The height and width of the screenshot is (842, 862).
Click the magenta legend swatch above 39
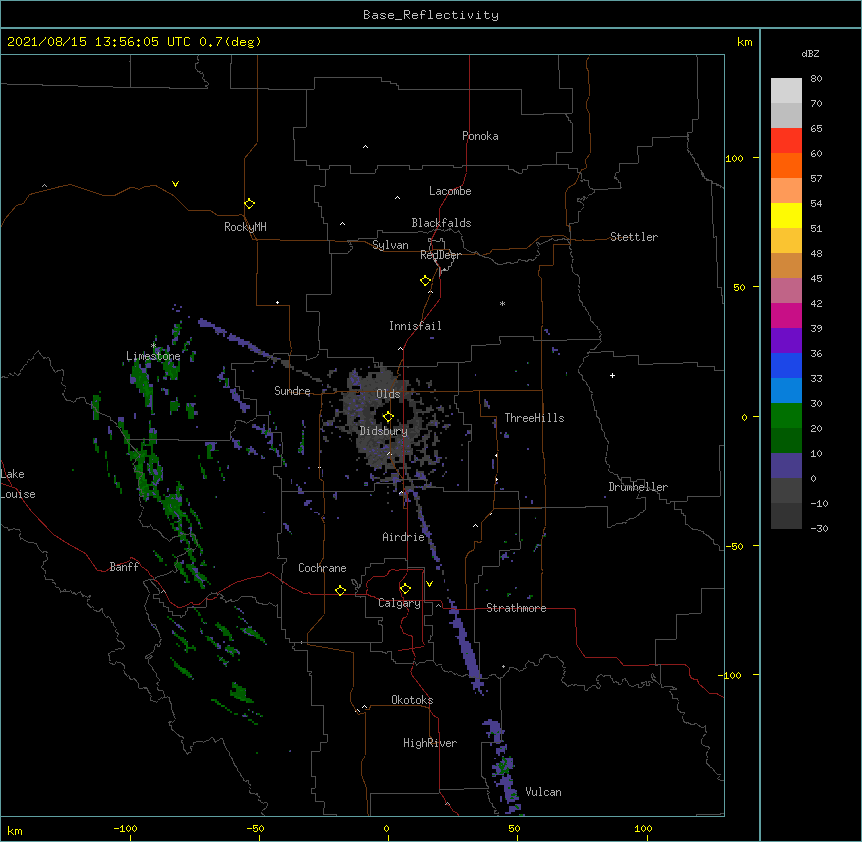[x=786, y=315]
